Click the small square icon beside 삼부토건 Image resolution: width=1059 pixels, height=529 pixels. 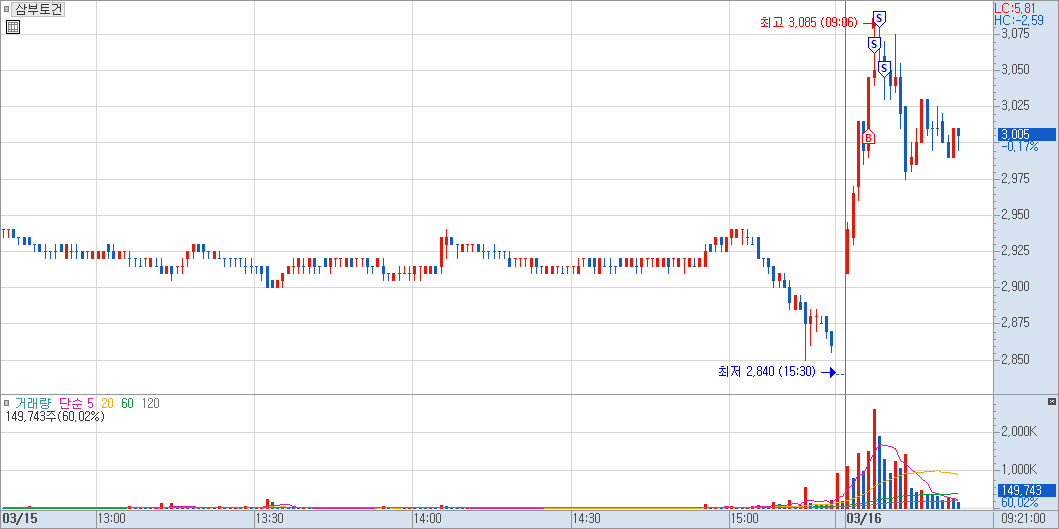(x=7, y=9)
